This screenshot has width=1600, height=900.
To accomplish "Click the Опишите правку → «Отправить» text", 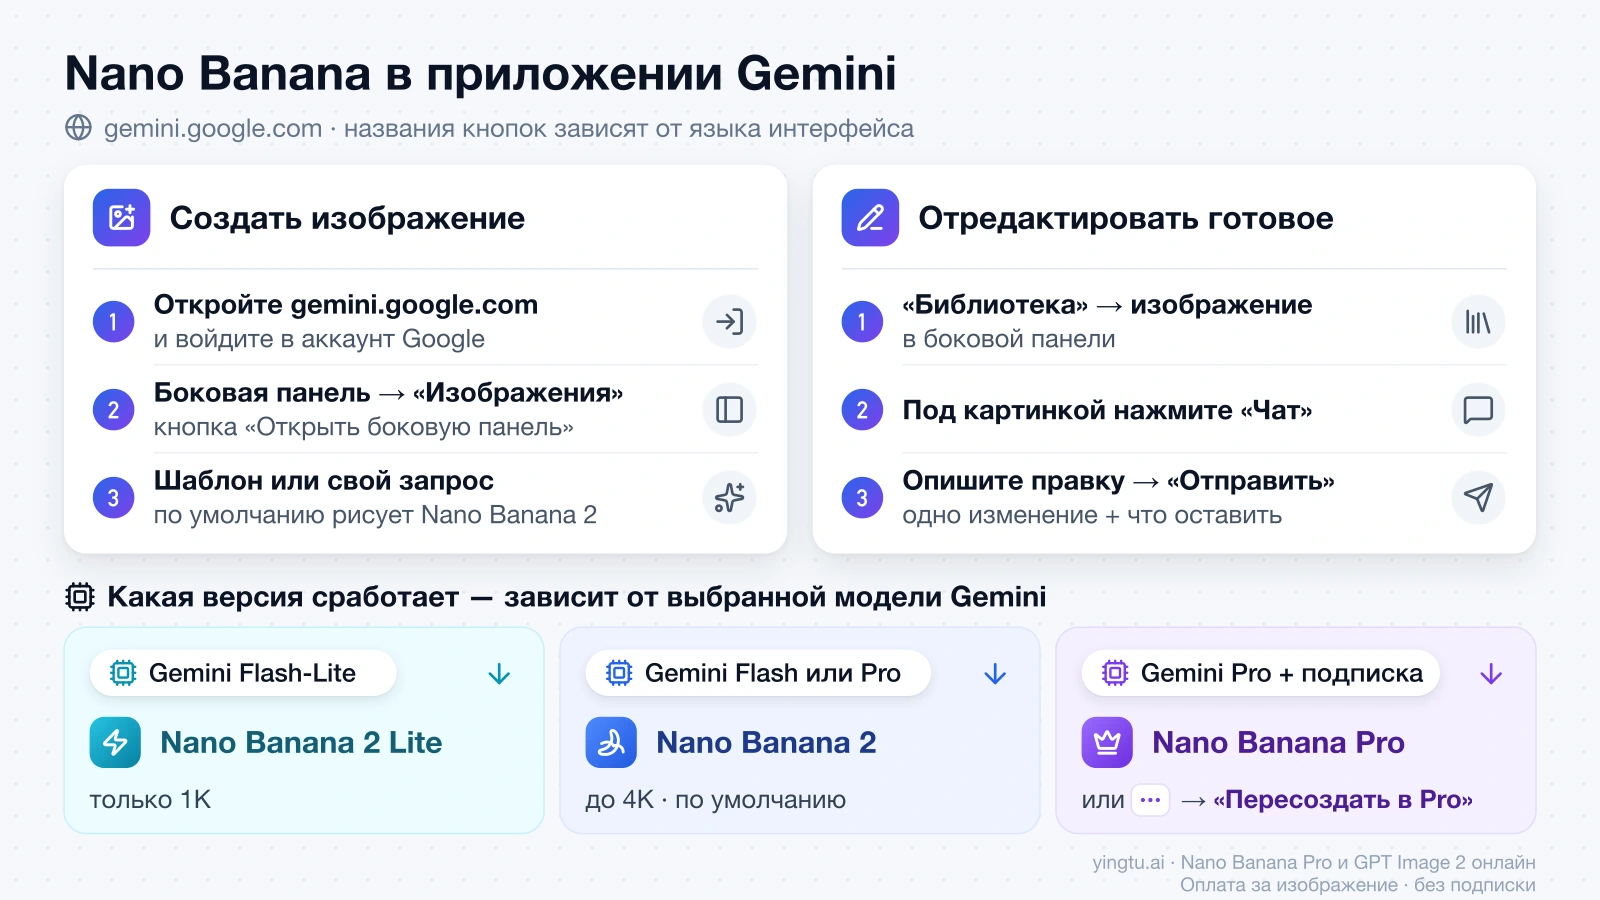I will 1118,481.
